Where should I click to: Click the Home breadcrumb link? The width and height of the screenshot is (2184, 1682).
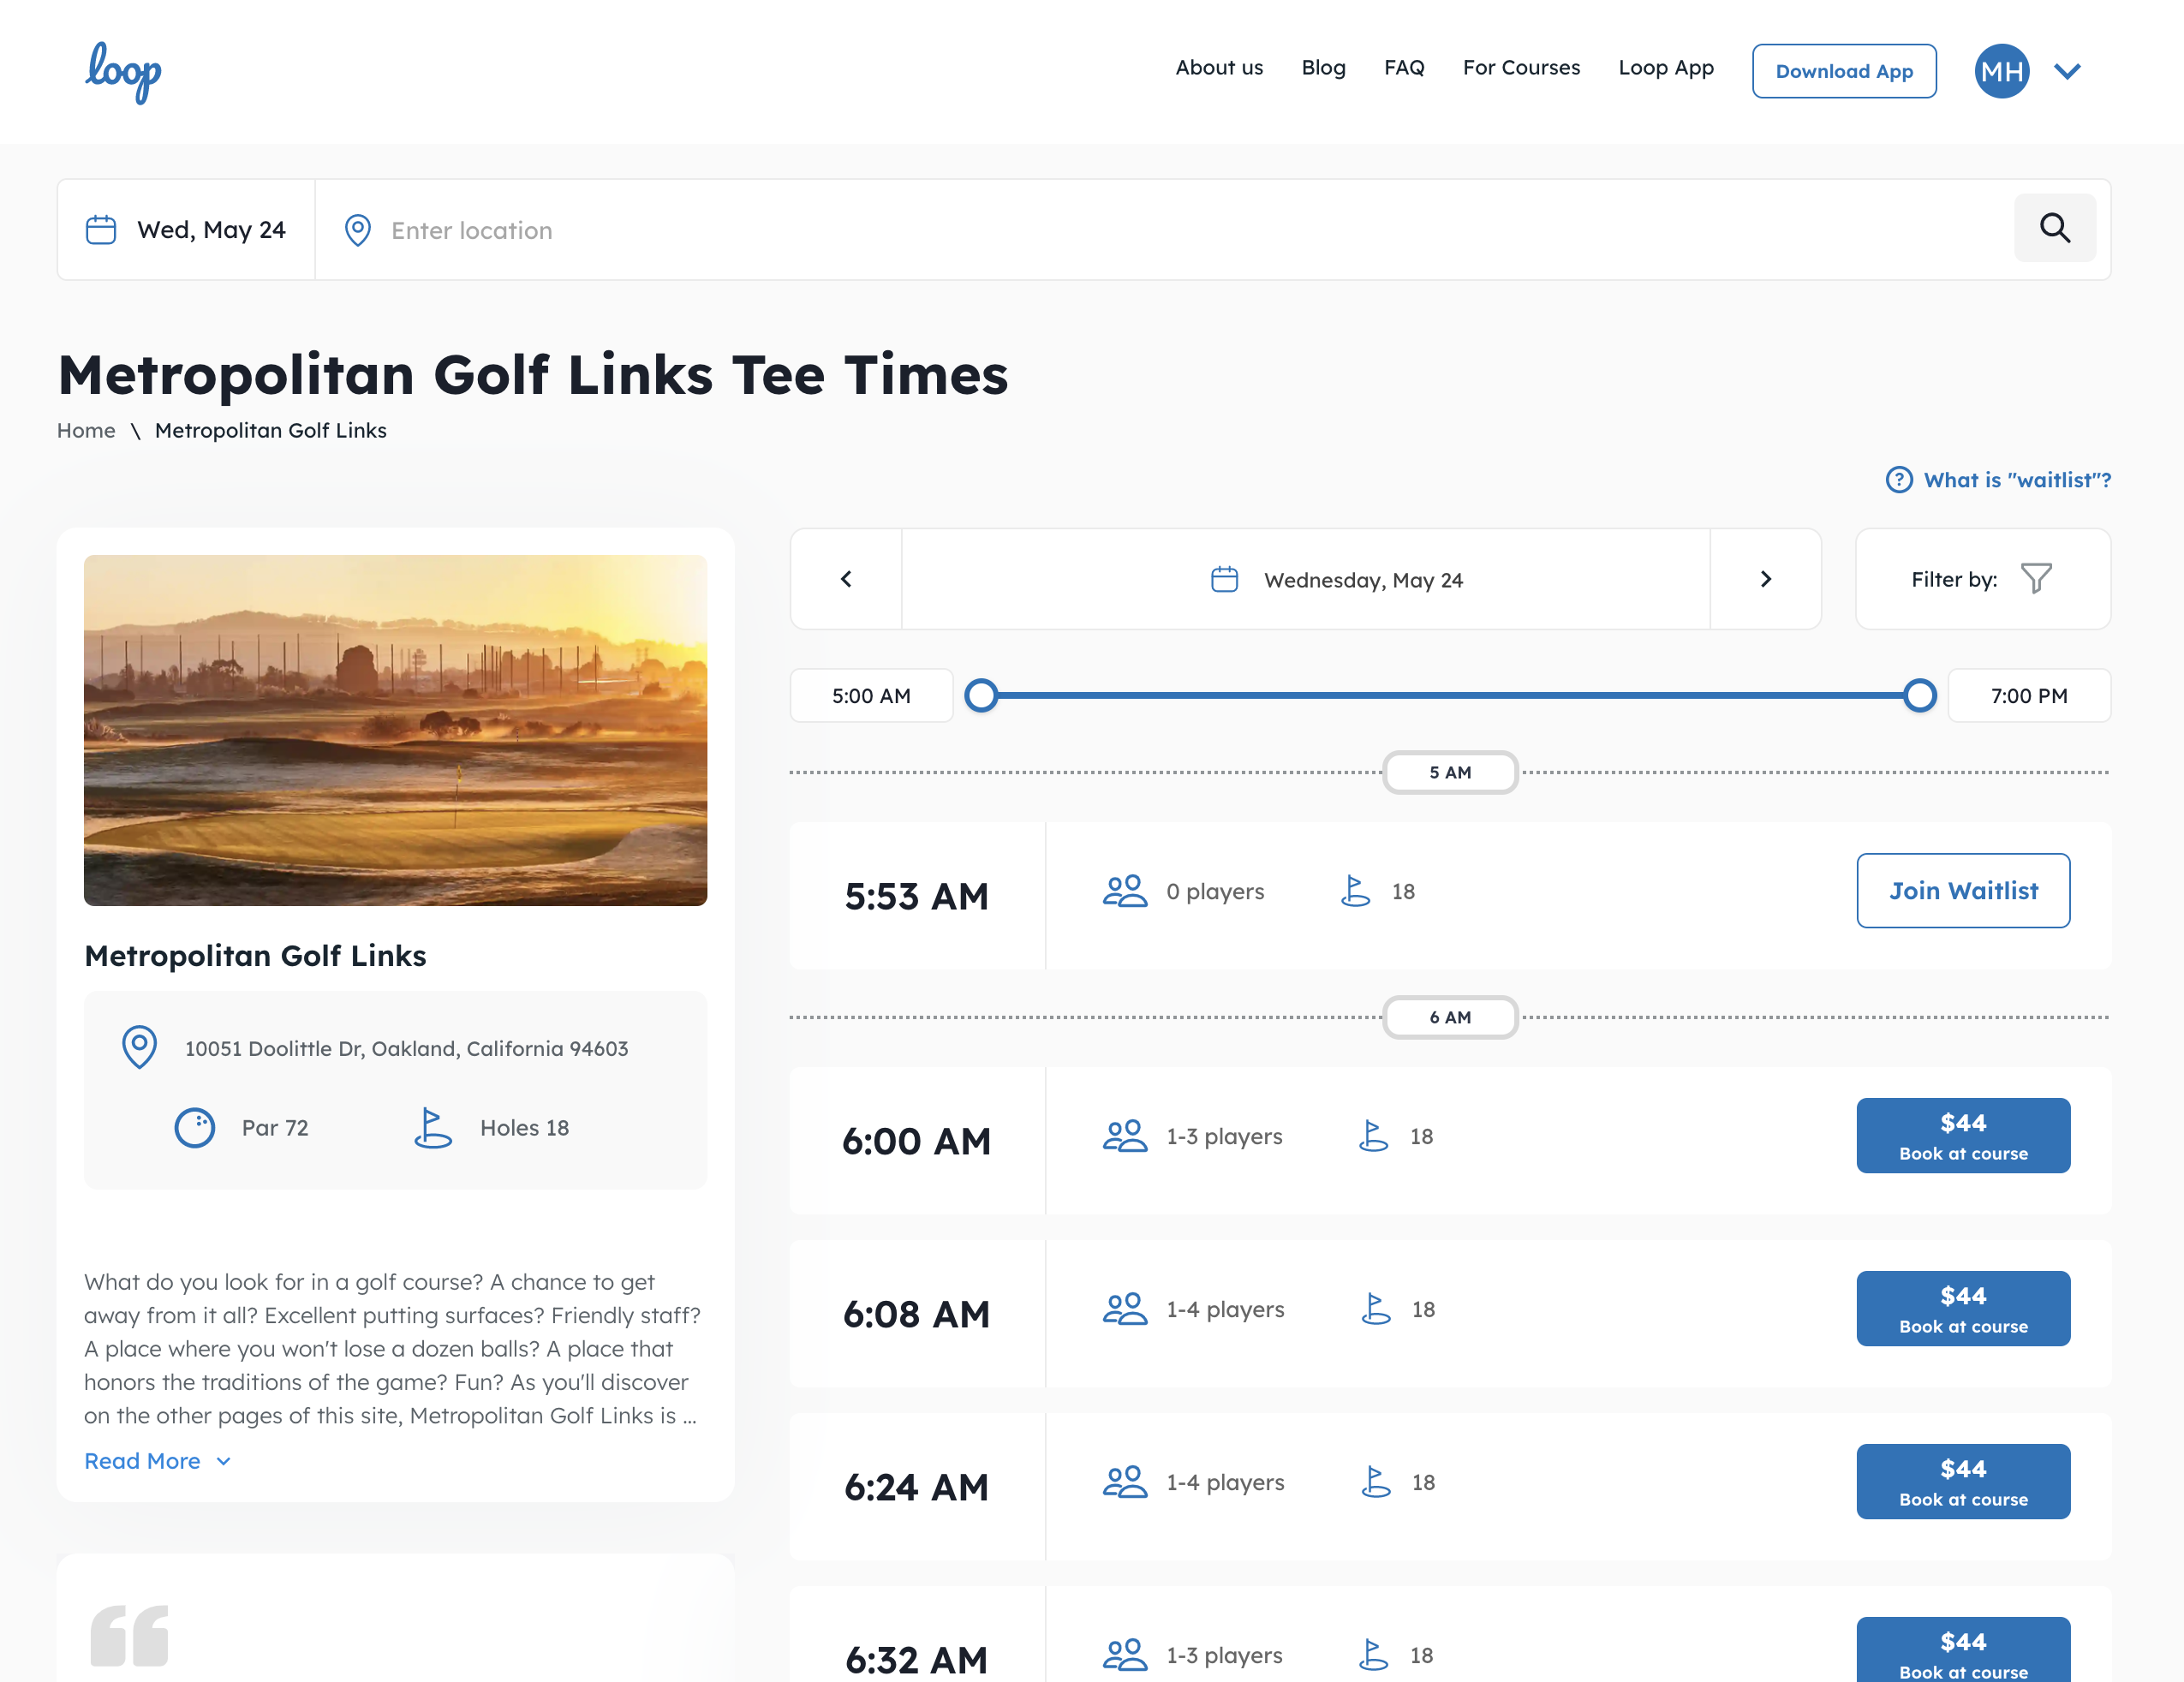[x=86, y=430]
